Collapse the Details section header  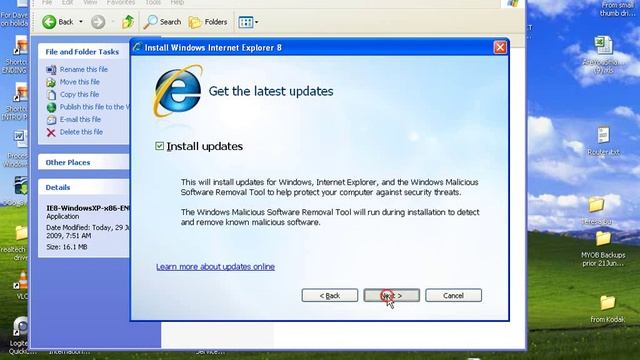(84, 187)
